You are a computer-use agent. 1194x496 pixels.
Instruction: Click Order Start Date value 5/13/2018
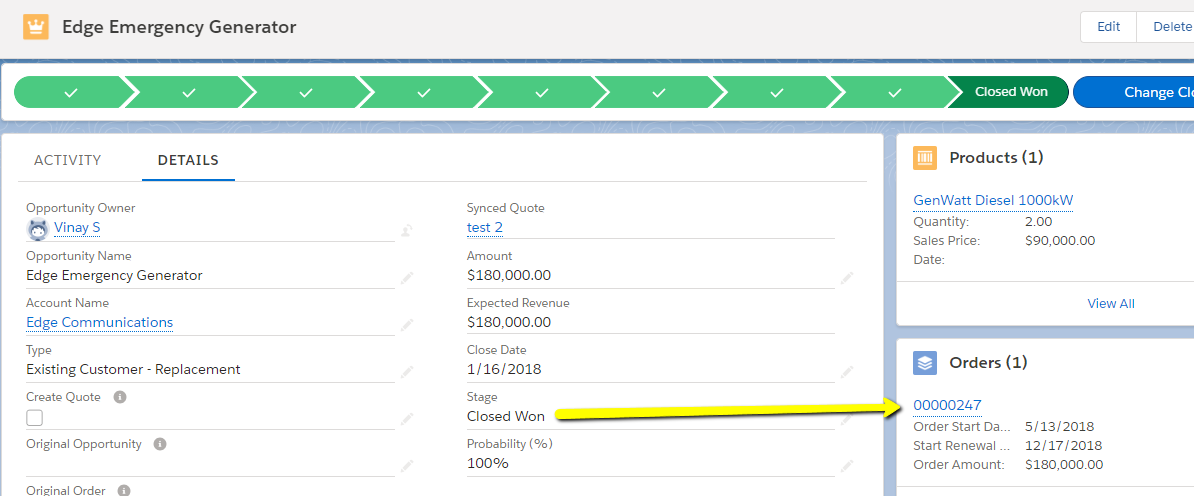(x=1058, y=426)
